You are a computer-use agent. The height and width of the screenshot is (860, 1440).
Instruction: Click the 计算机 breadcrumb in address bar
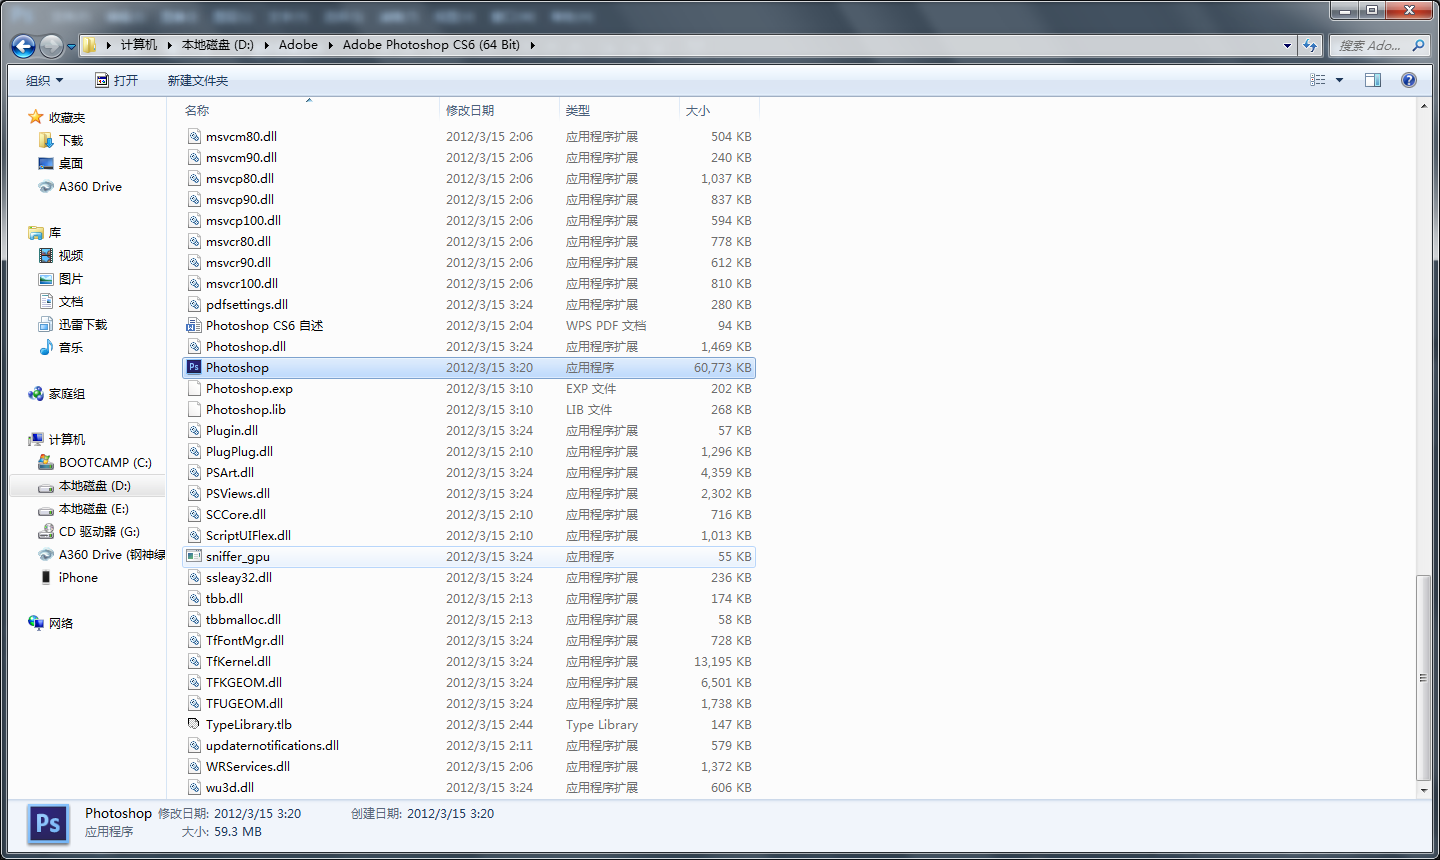pos(139,45)
